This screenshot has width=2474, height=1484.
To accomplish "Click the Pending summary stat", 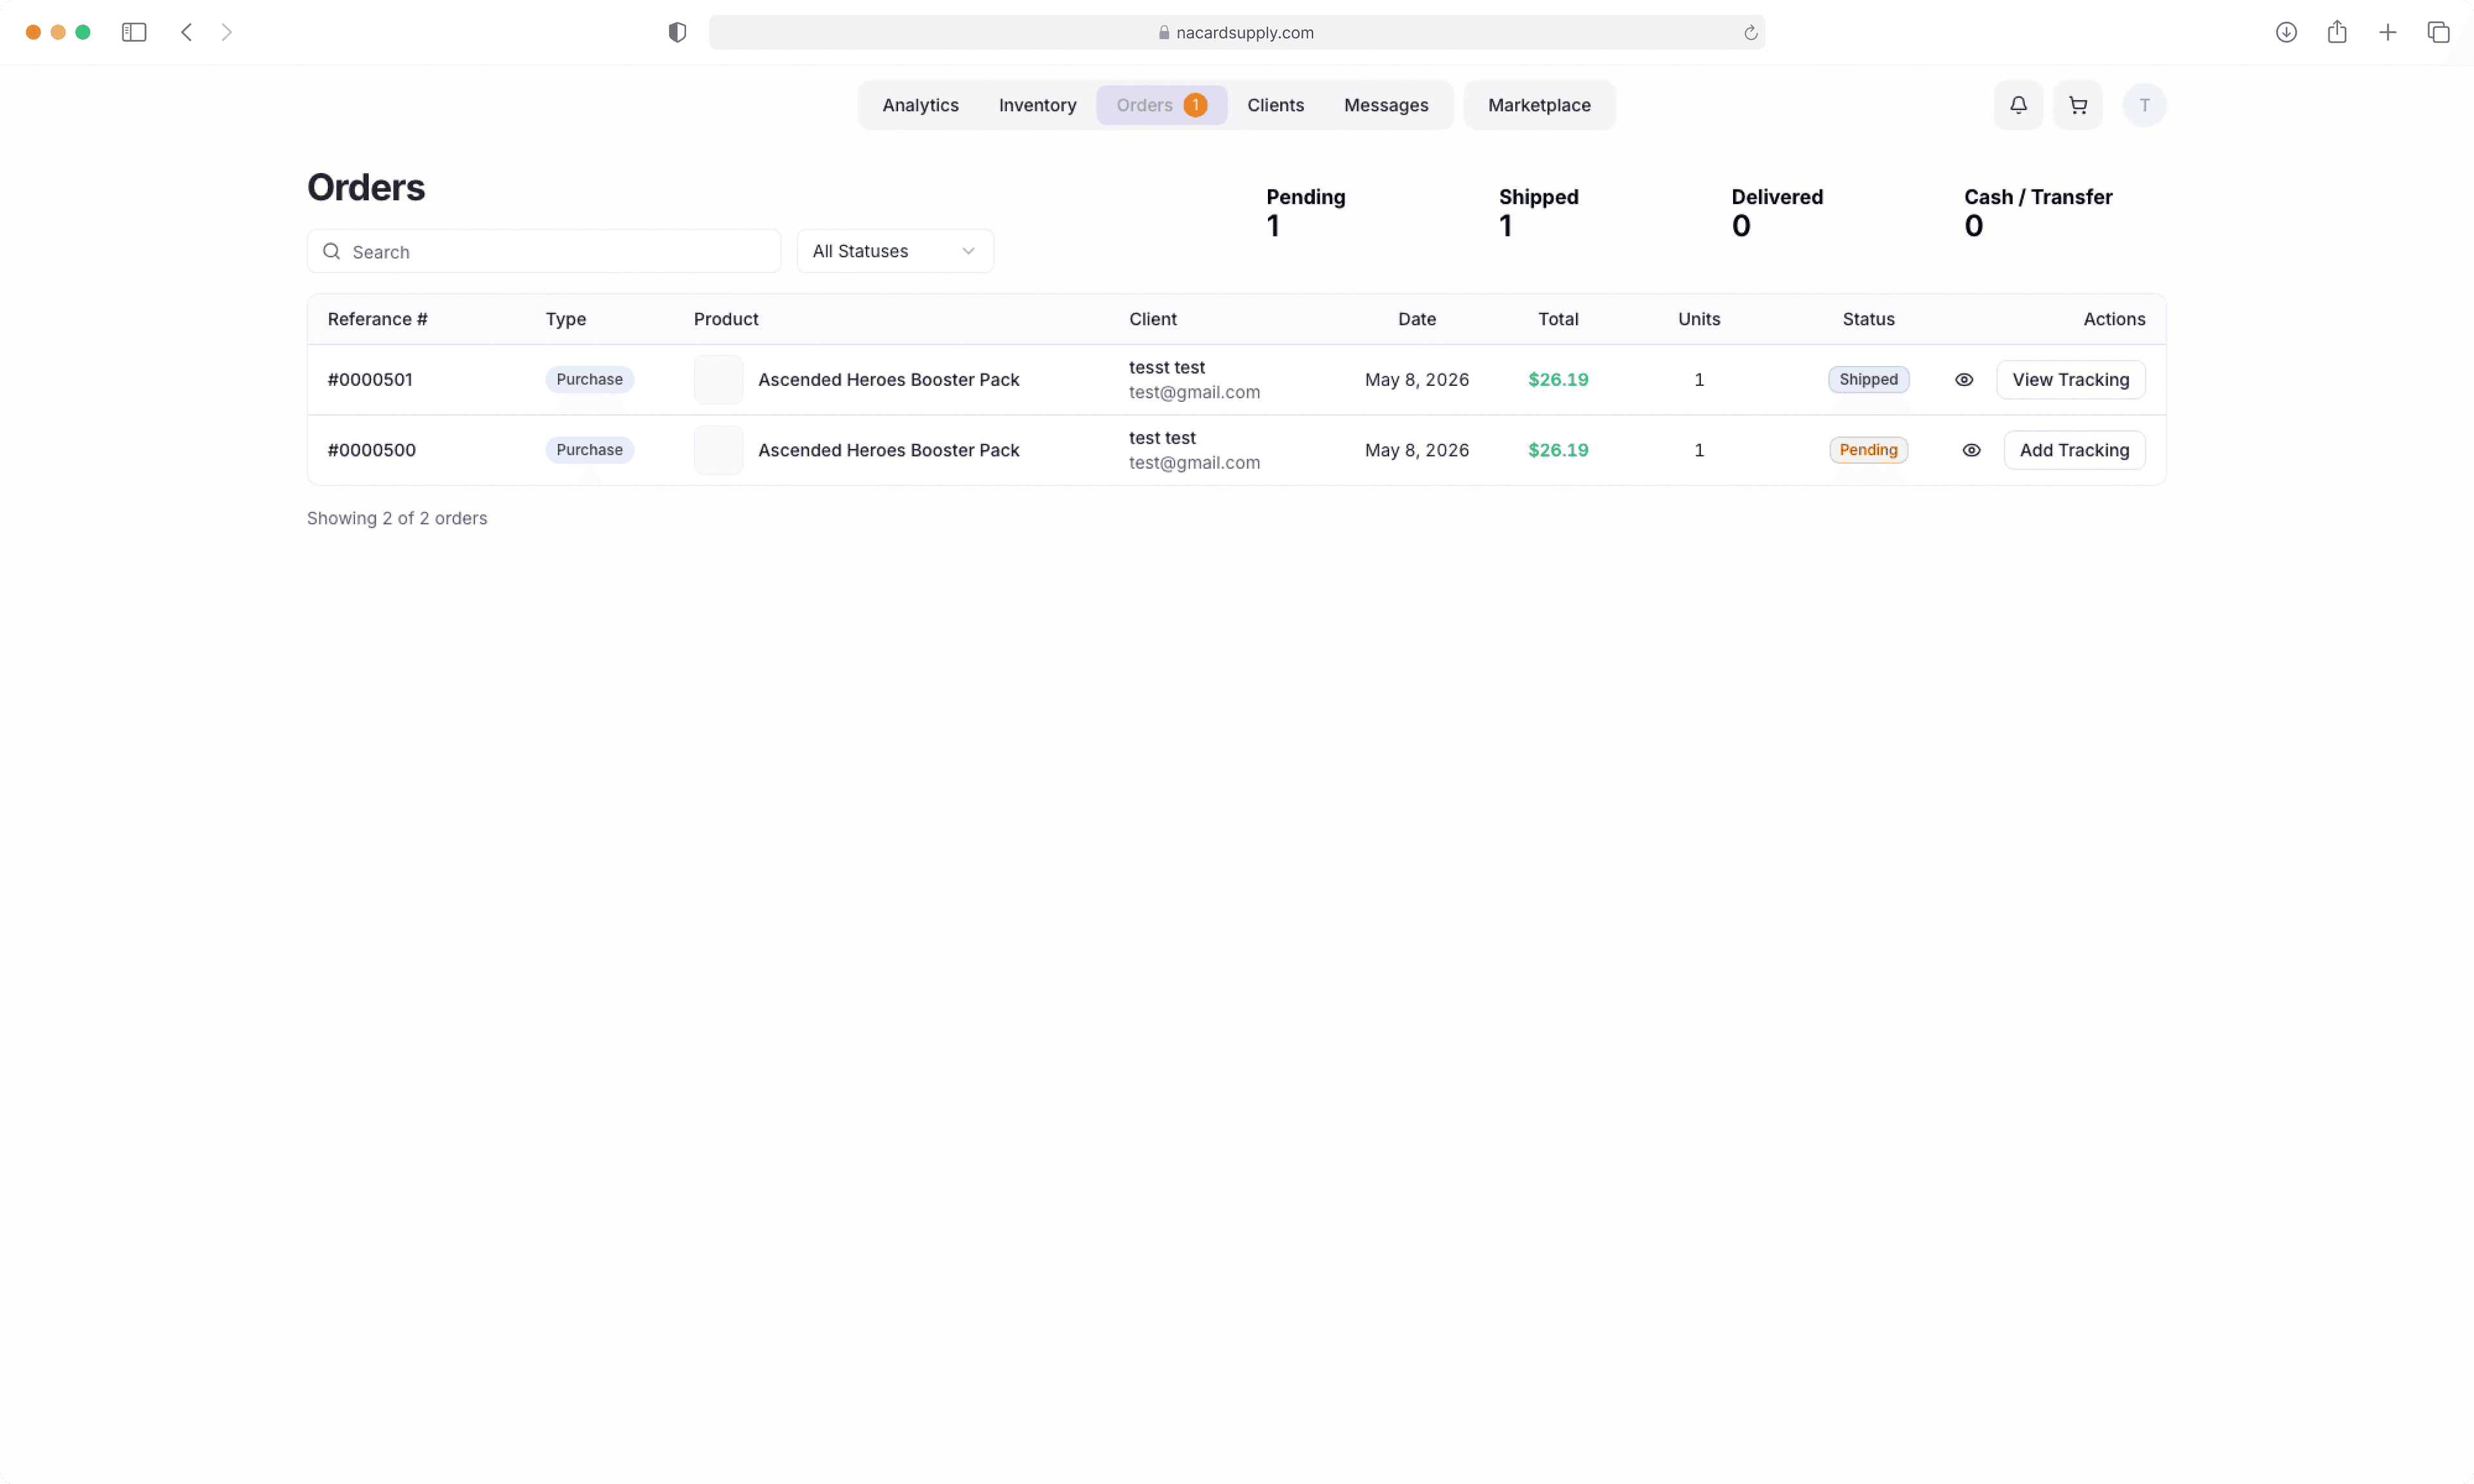I will click(1305, 212).
